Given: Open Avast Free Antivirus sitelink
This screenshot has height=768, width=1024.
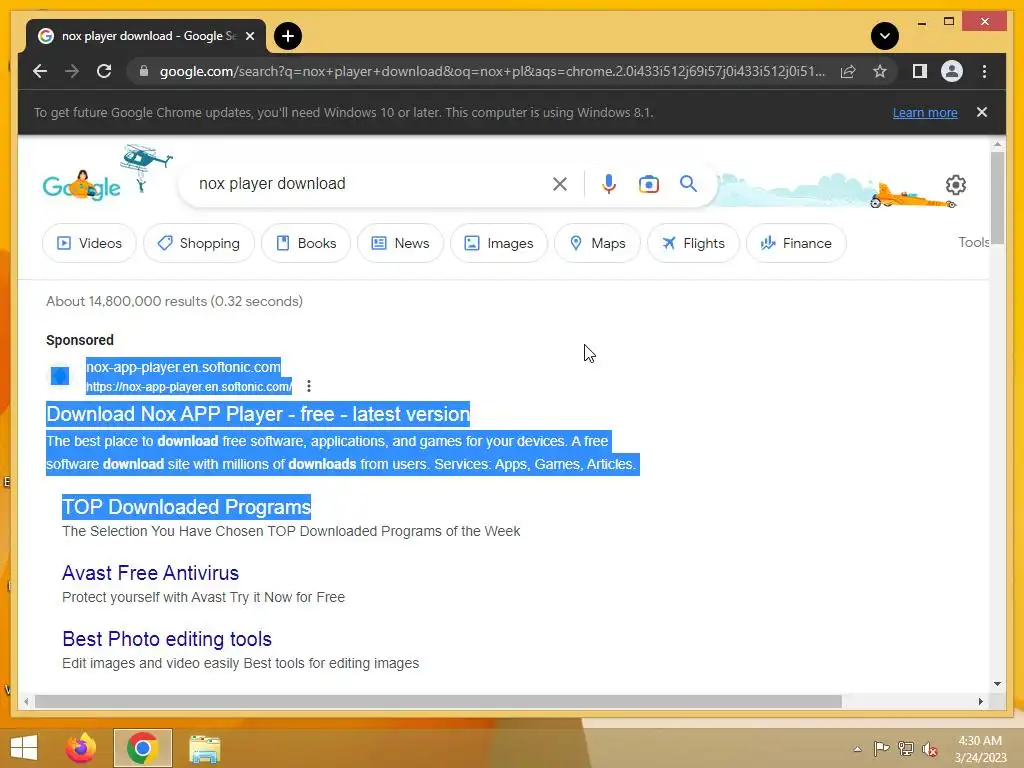Looking at the screenshot, I should pos(150,573).
